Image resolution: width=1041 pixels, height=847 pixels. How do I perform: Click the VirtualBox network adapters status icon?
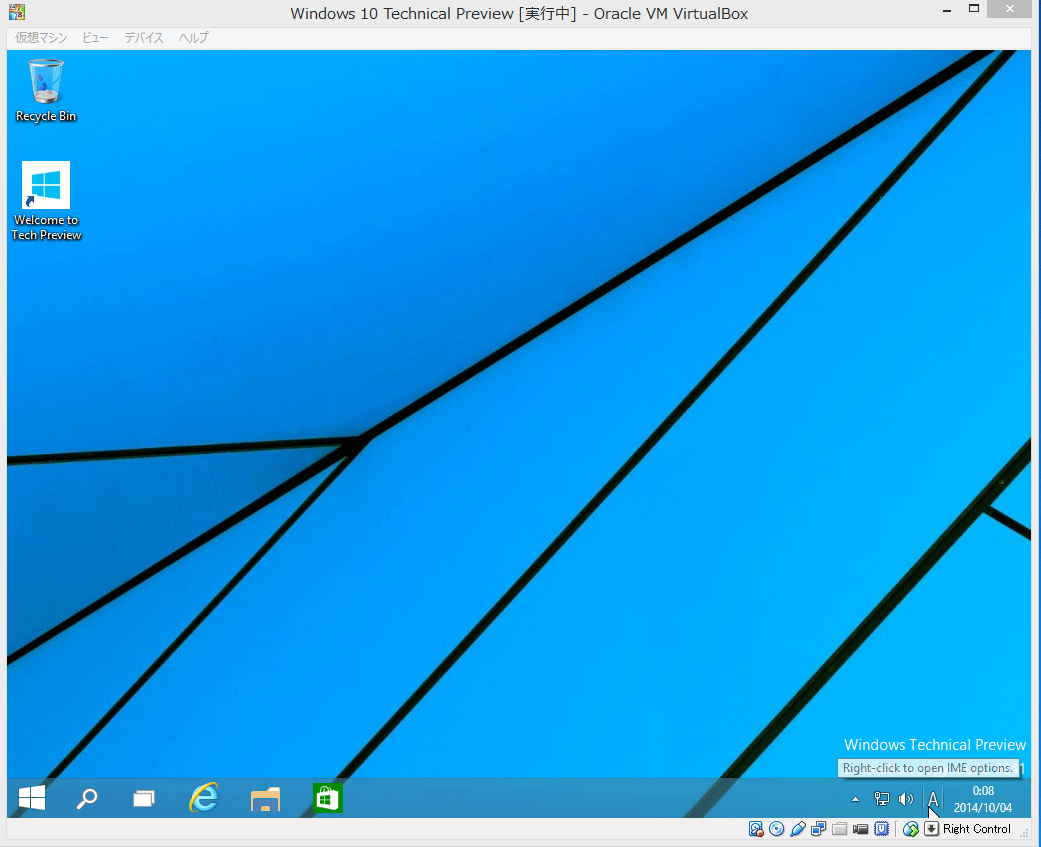click(x=819, y=828)
